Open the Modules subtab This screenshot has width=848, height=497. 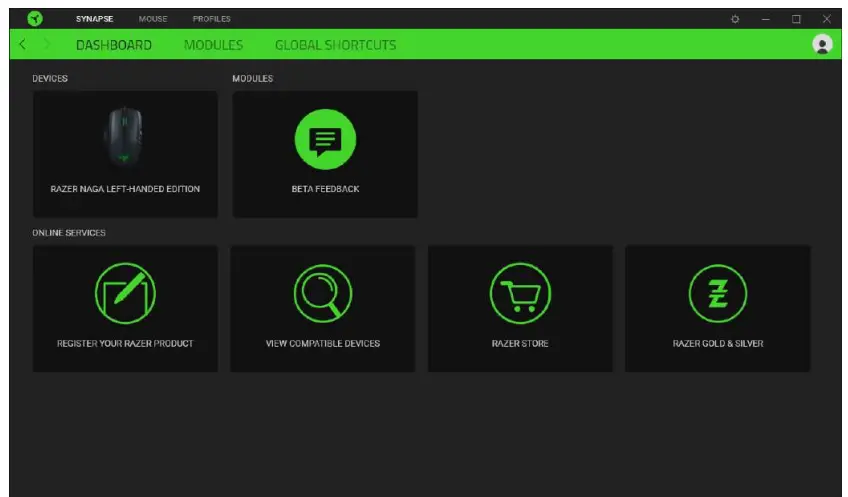tap(213, 45)
